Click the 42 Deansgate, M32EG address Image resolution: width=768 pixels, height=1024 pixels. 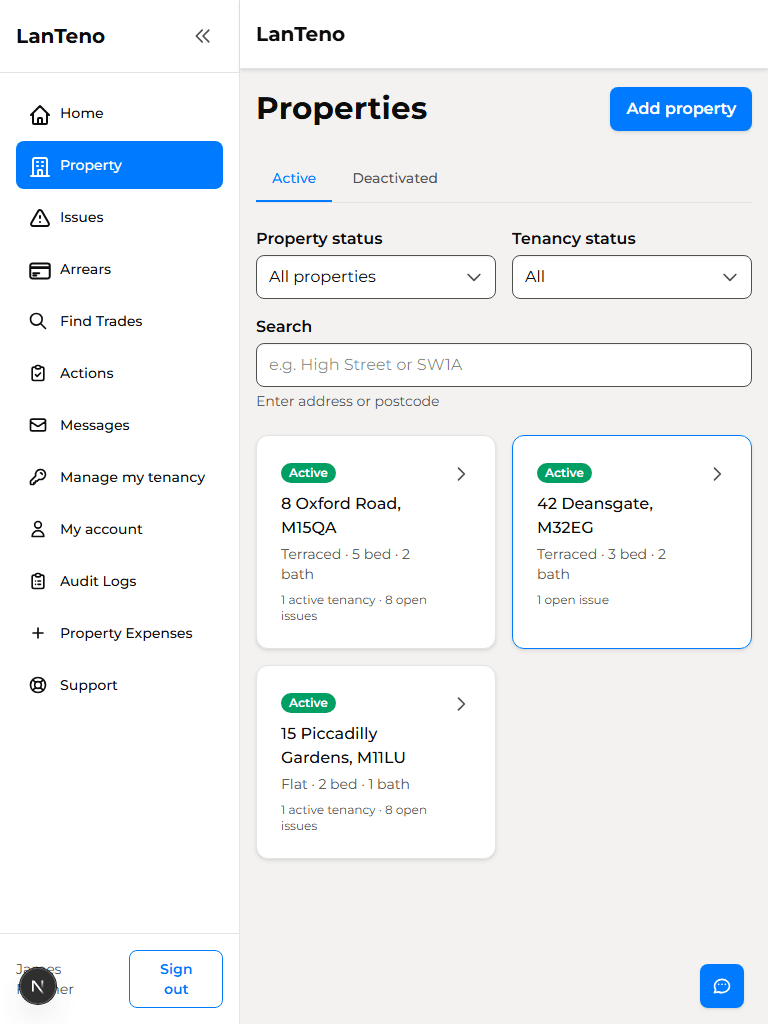coord(595,515)
